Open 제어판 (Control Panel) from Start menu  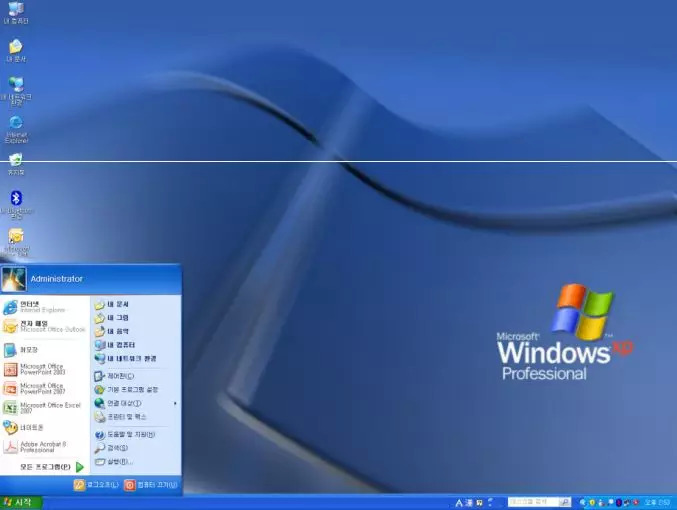click(x=118, y=376)
